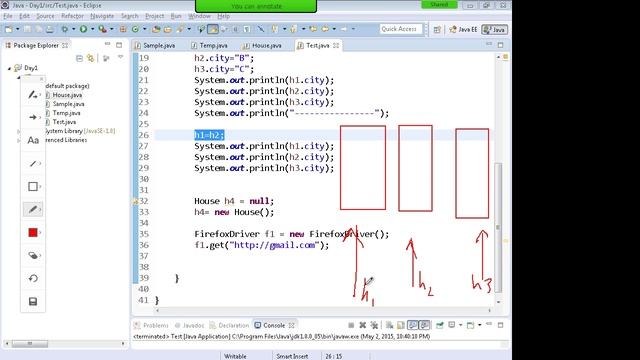Viewport: 640px width, 360px height.
Task: Click the Console tab
Action: tap(274, 325)
